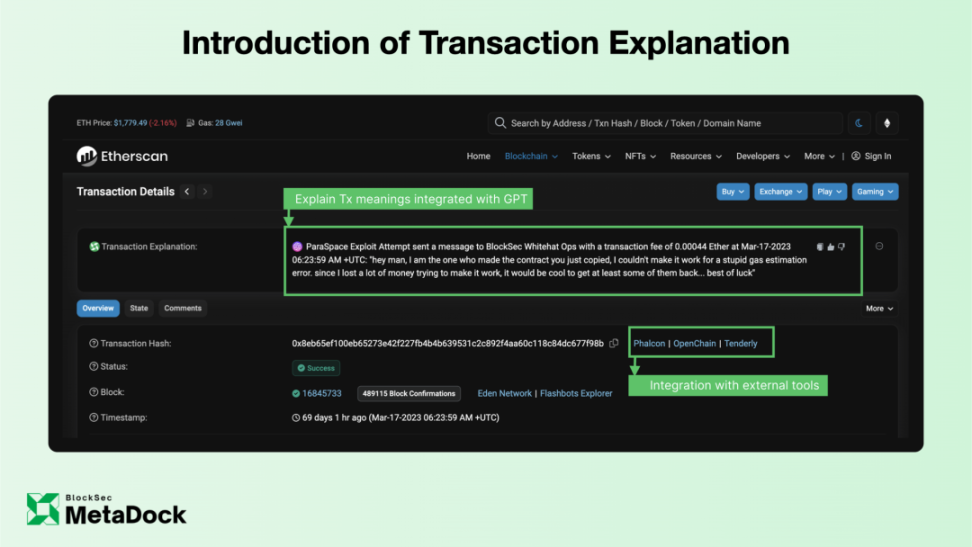
Task: Open the Tokens dropdown menu
Action: click(x=593, y=156)
